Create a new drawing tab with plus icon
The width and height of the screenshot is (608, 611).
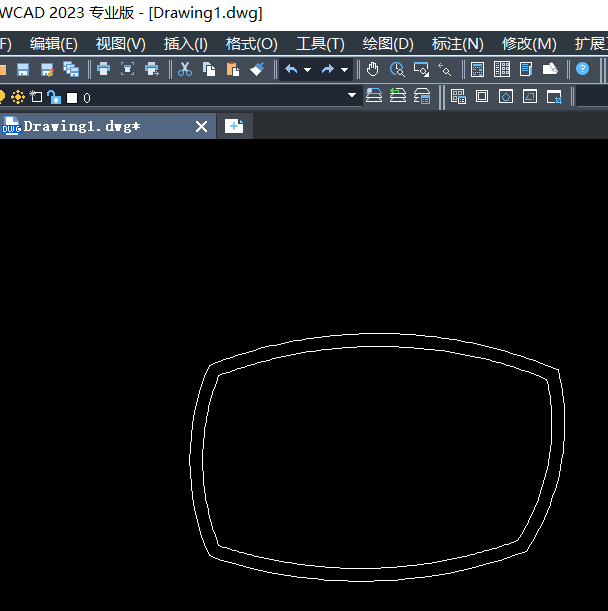(x=234, y=126)
